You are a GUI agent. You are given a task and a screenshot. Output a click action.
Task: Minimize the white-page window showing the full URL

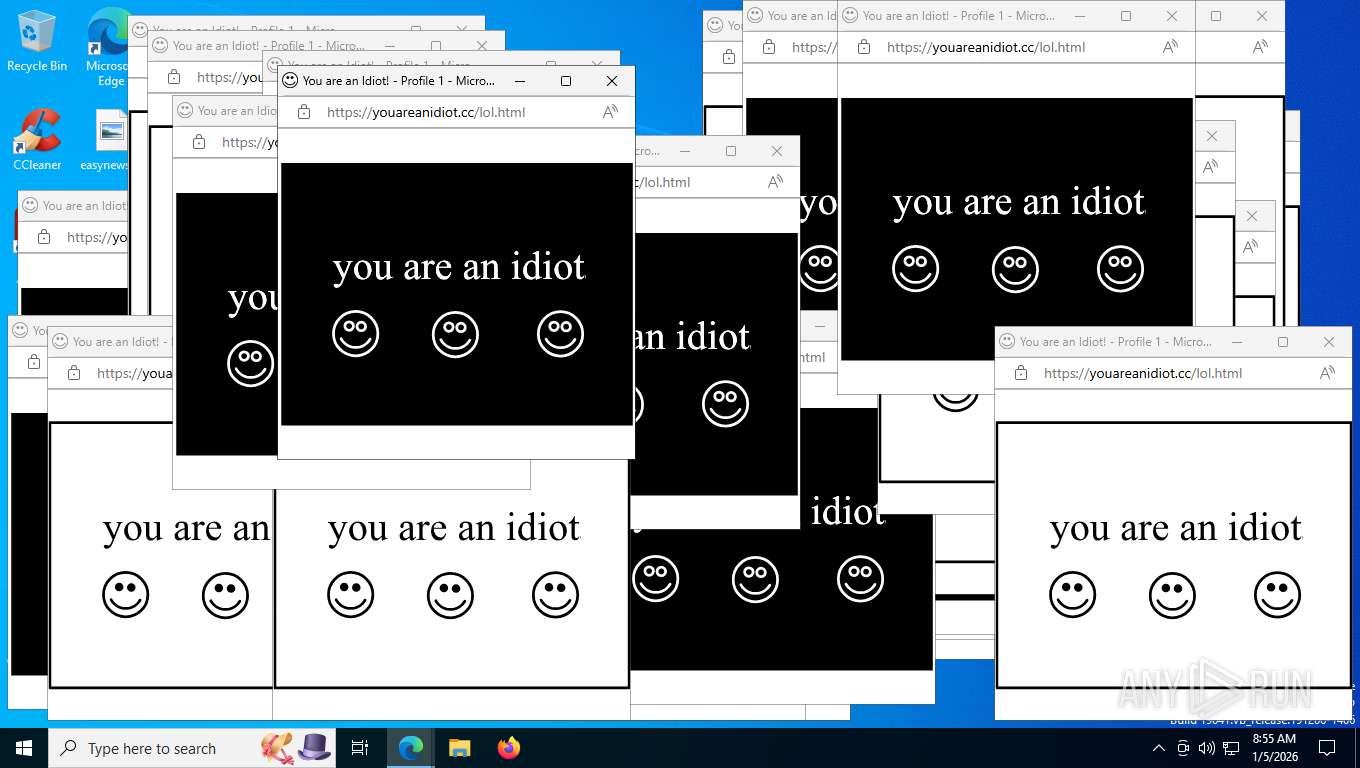click(x=1237, y=342)
